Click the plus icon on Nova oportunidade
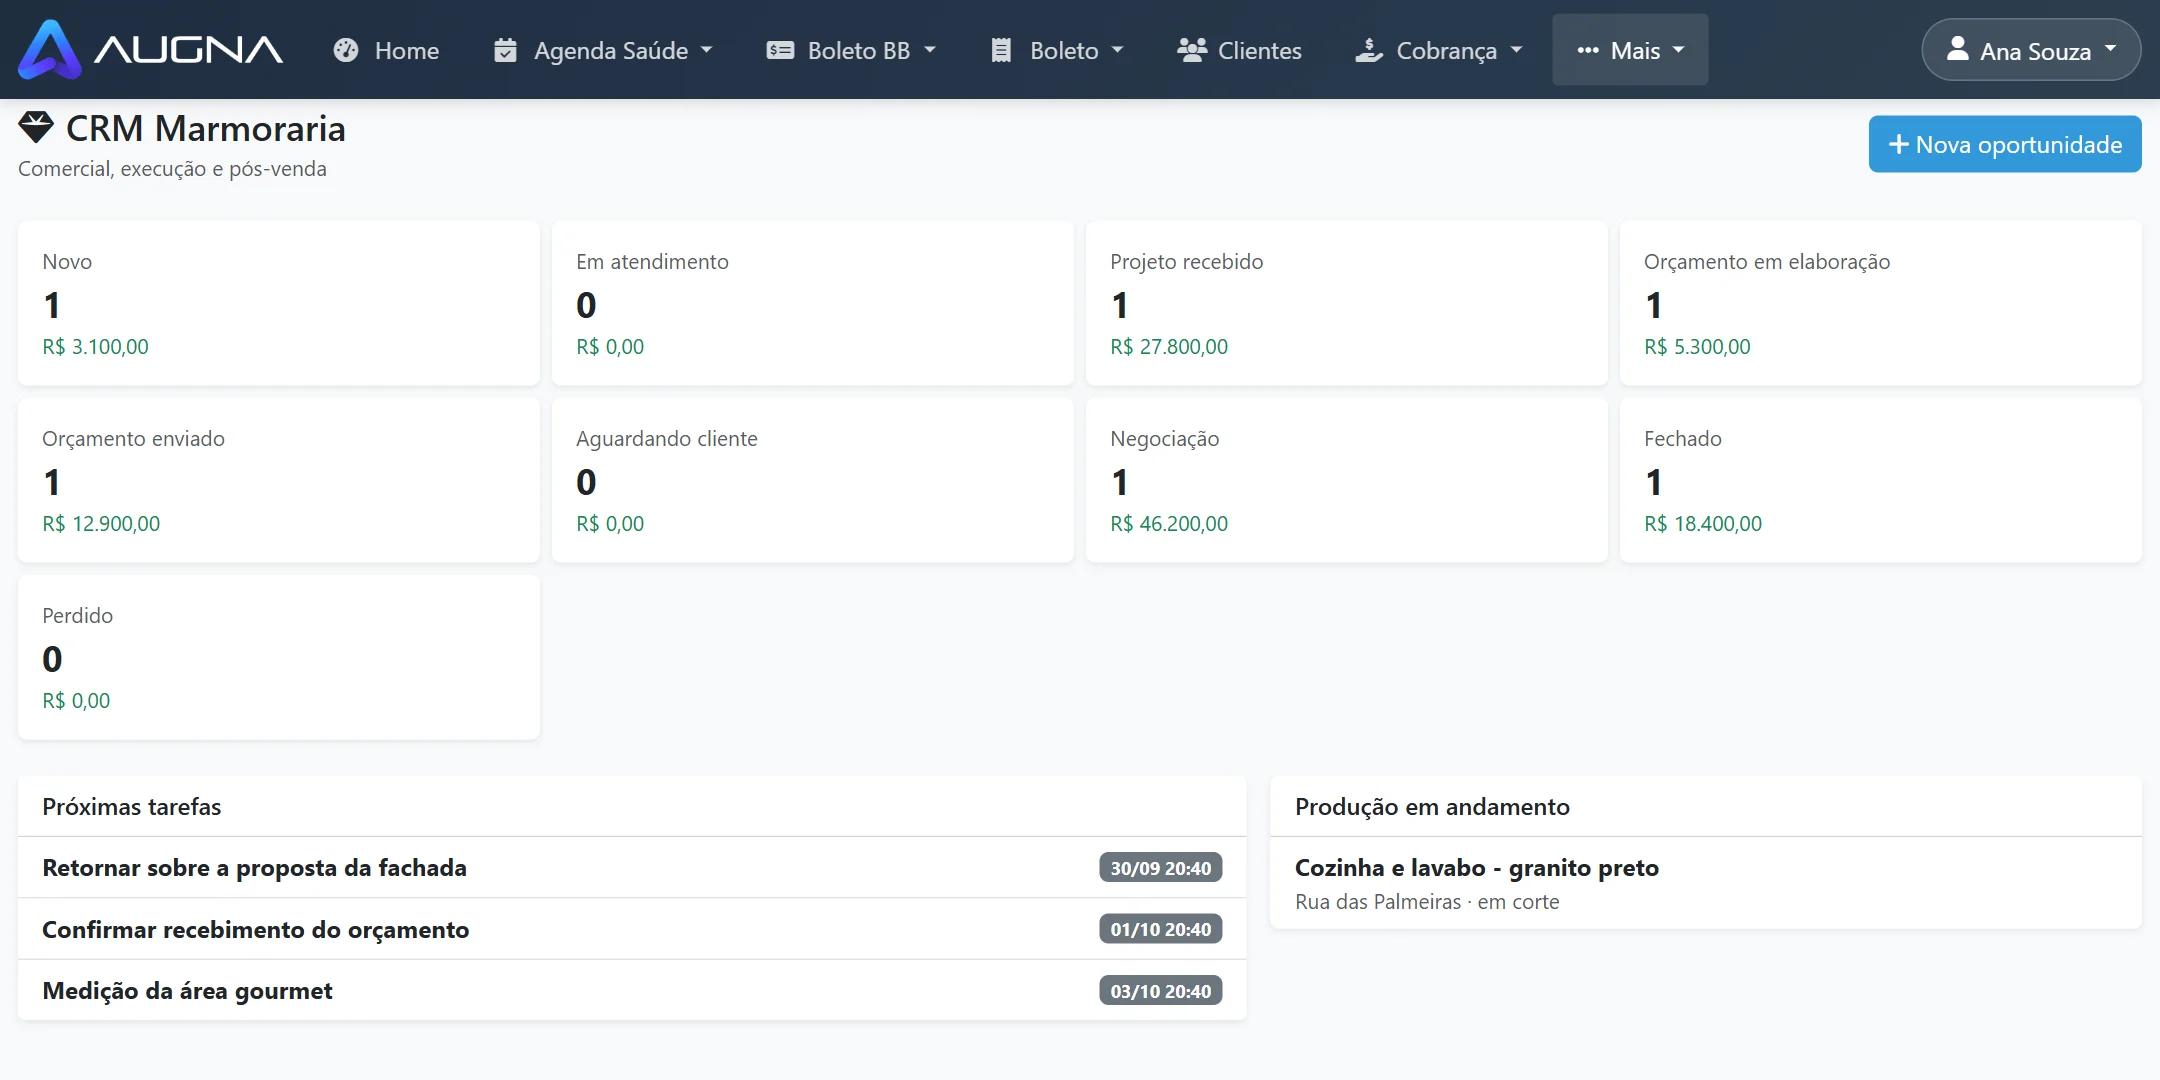Viewport: 2160px width, 1080px height. point(1898,145)
